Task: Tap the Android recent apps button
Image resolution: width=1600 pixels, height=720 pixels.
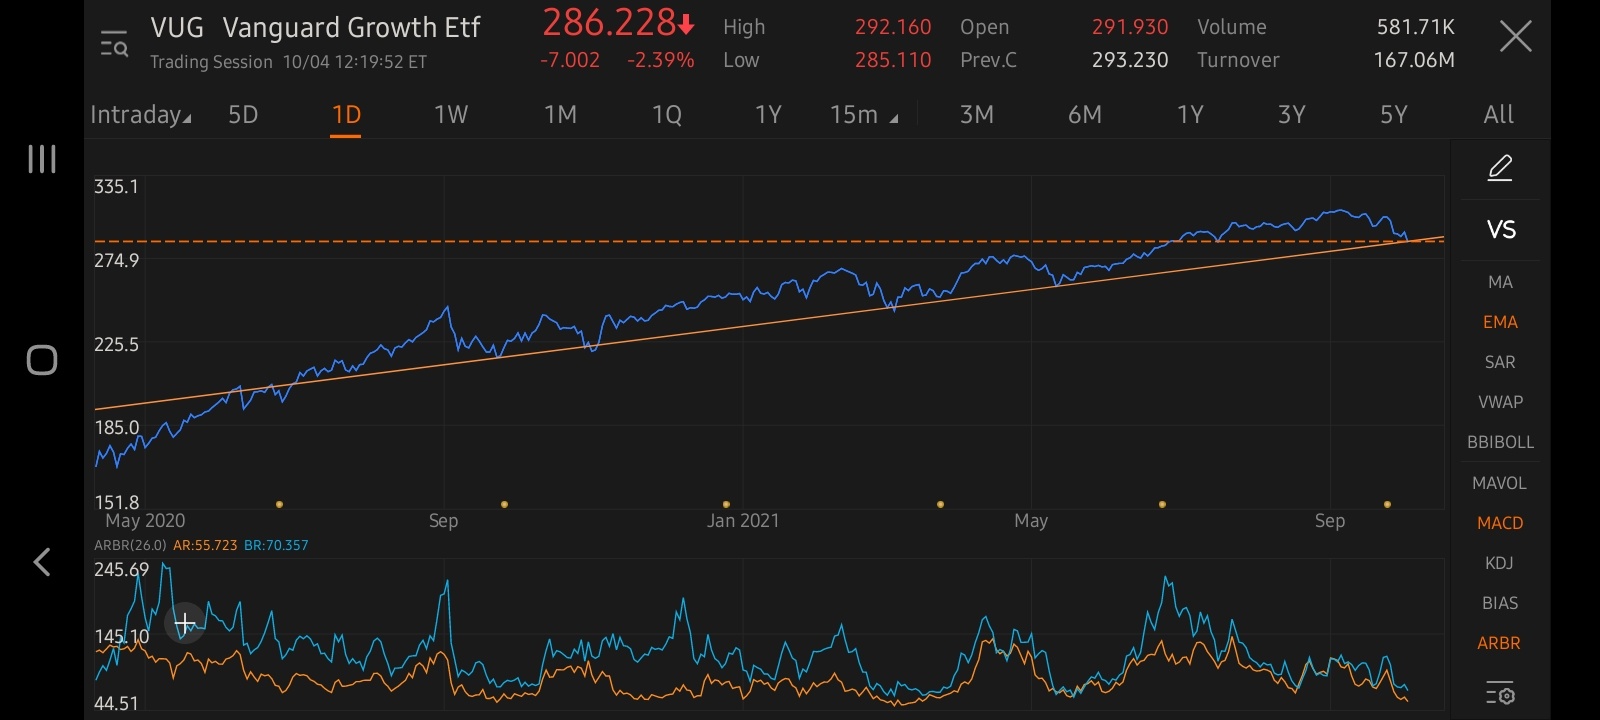Action: click(x=42, y=159)
